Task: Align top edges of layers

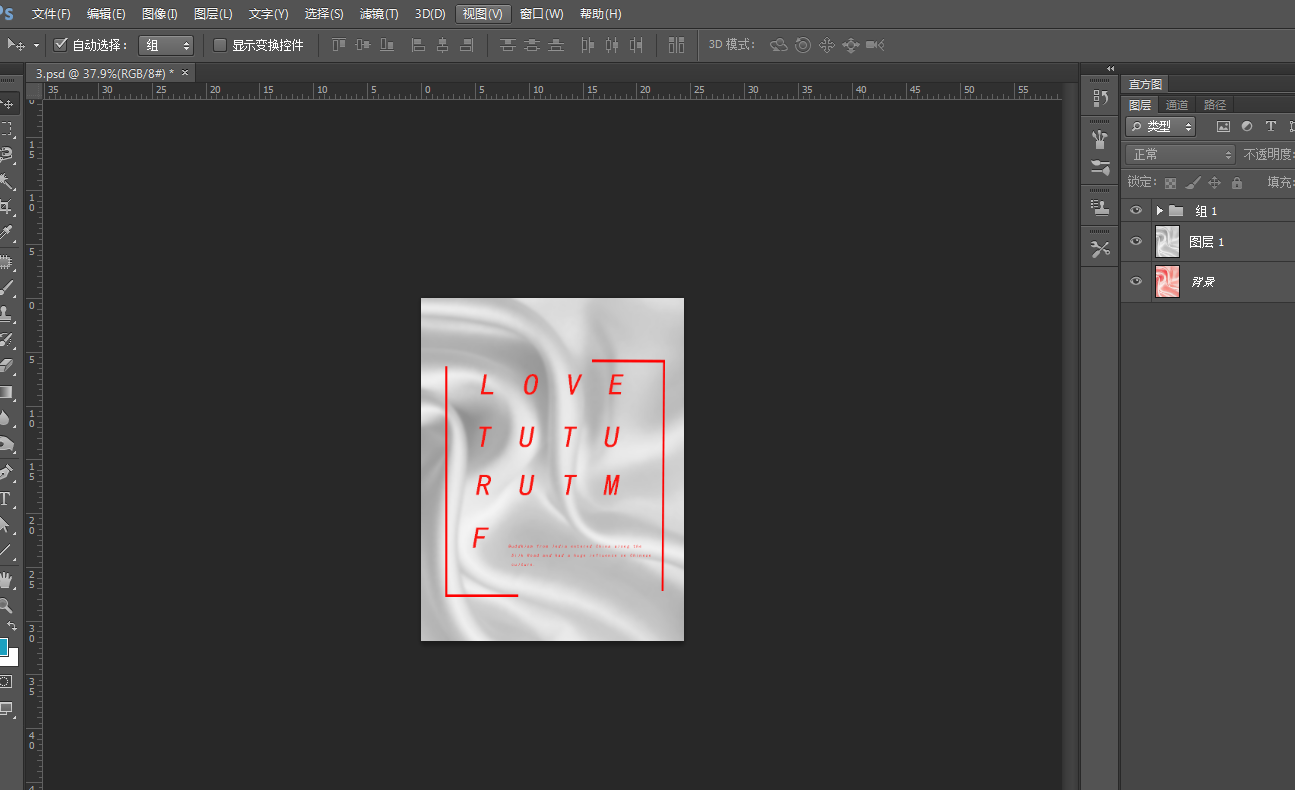Action: (x=338, y=45)
